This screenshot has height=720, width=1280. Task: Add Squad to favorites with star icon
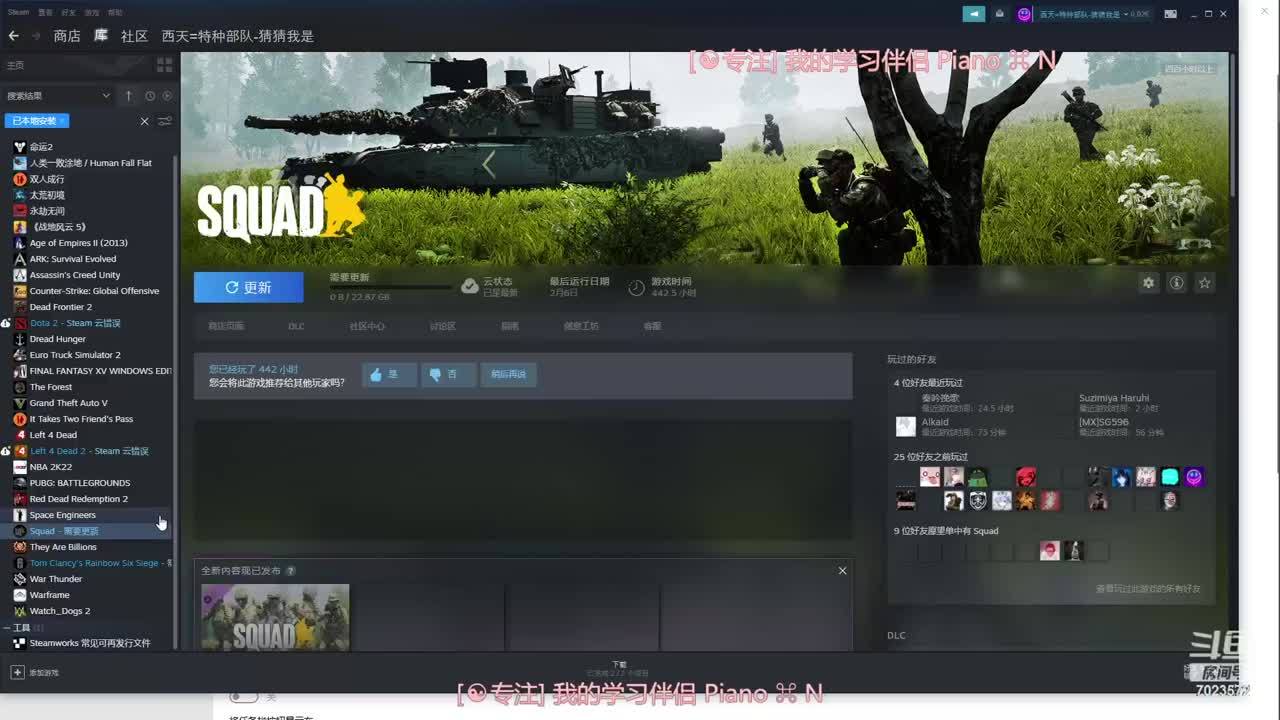(x=1205, y=283)
